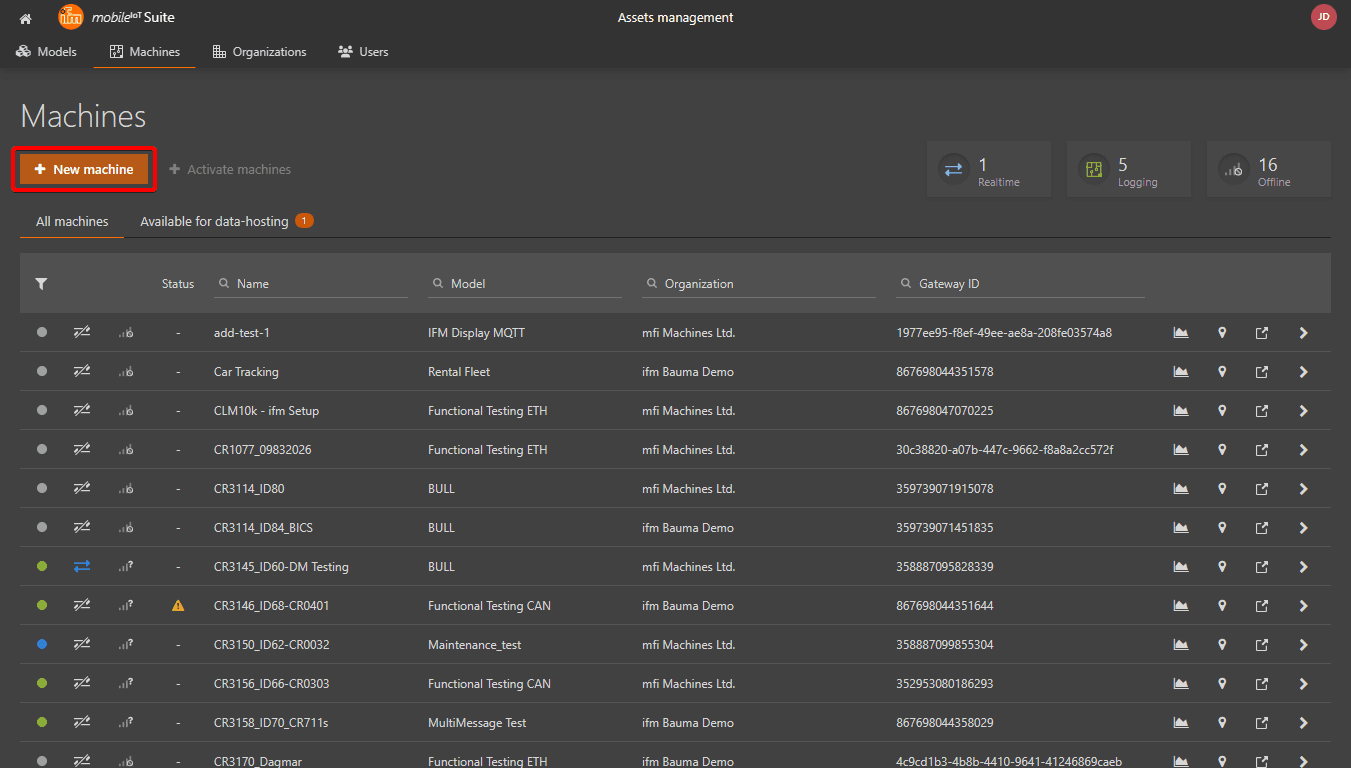Open chart icon for add-test-1 machine
This screenshot has height=768, width=1351.
1181,333
